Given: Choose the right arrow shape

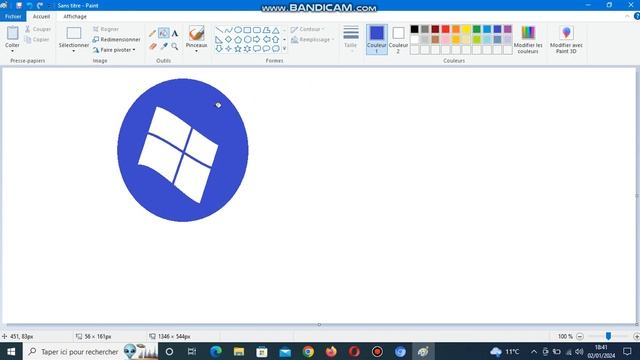Looking at the screenshot, I should 257,40.
